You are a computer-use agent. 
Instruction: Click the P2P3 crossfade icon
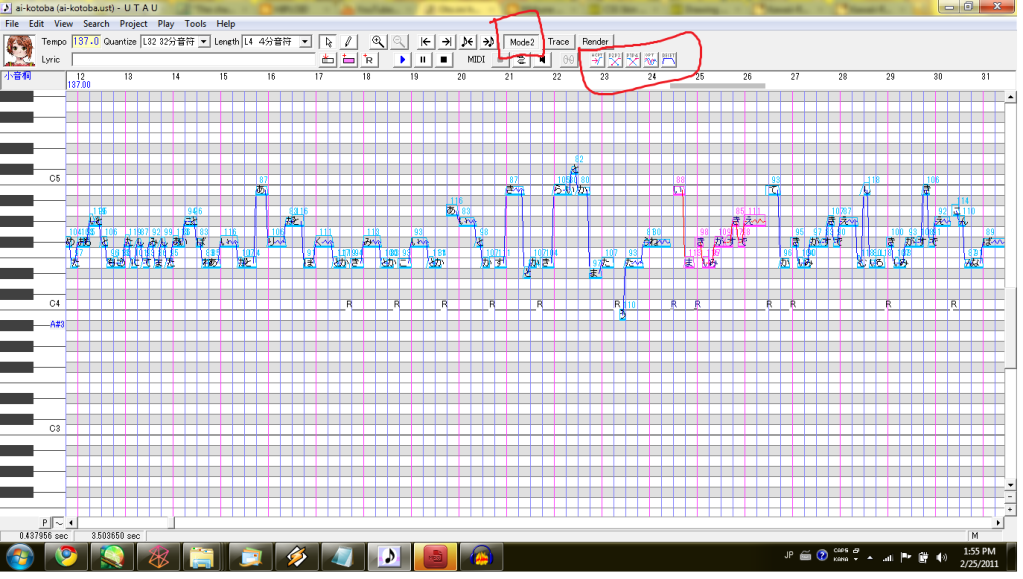[615, 60]
